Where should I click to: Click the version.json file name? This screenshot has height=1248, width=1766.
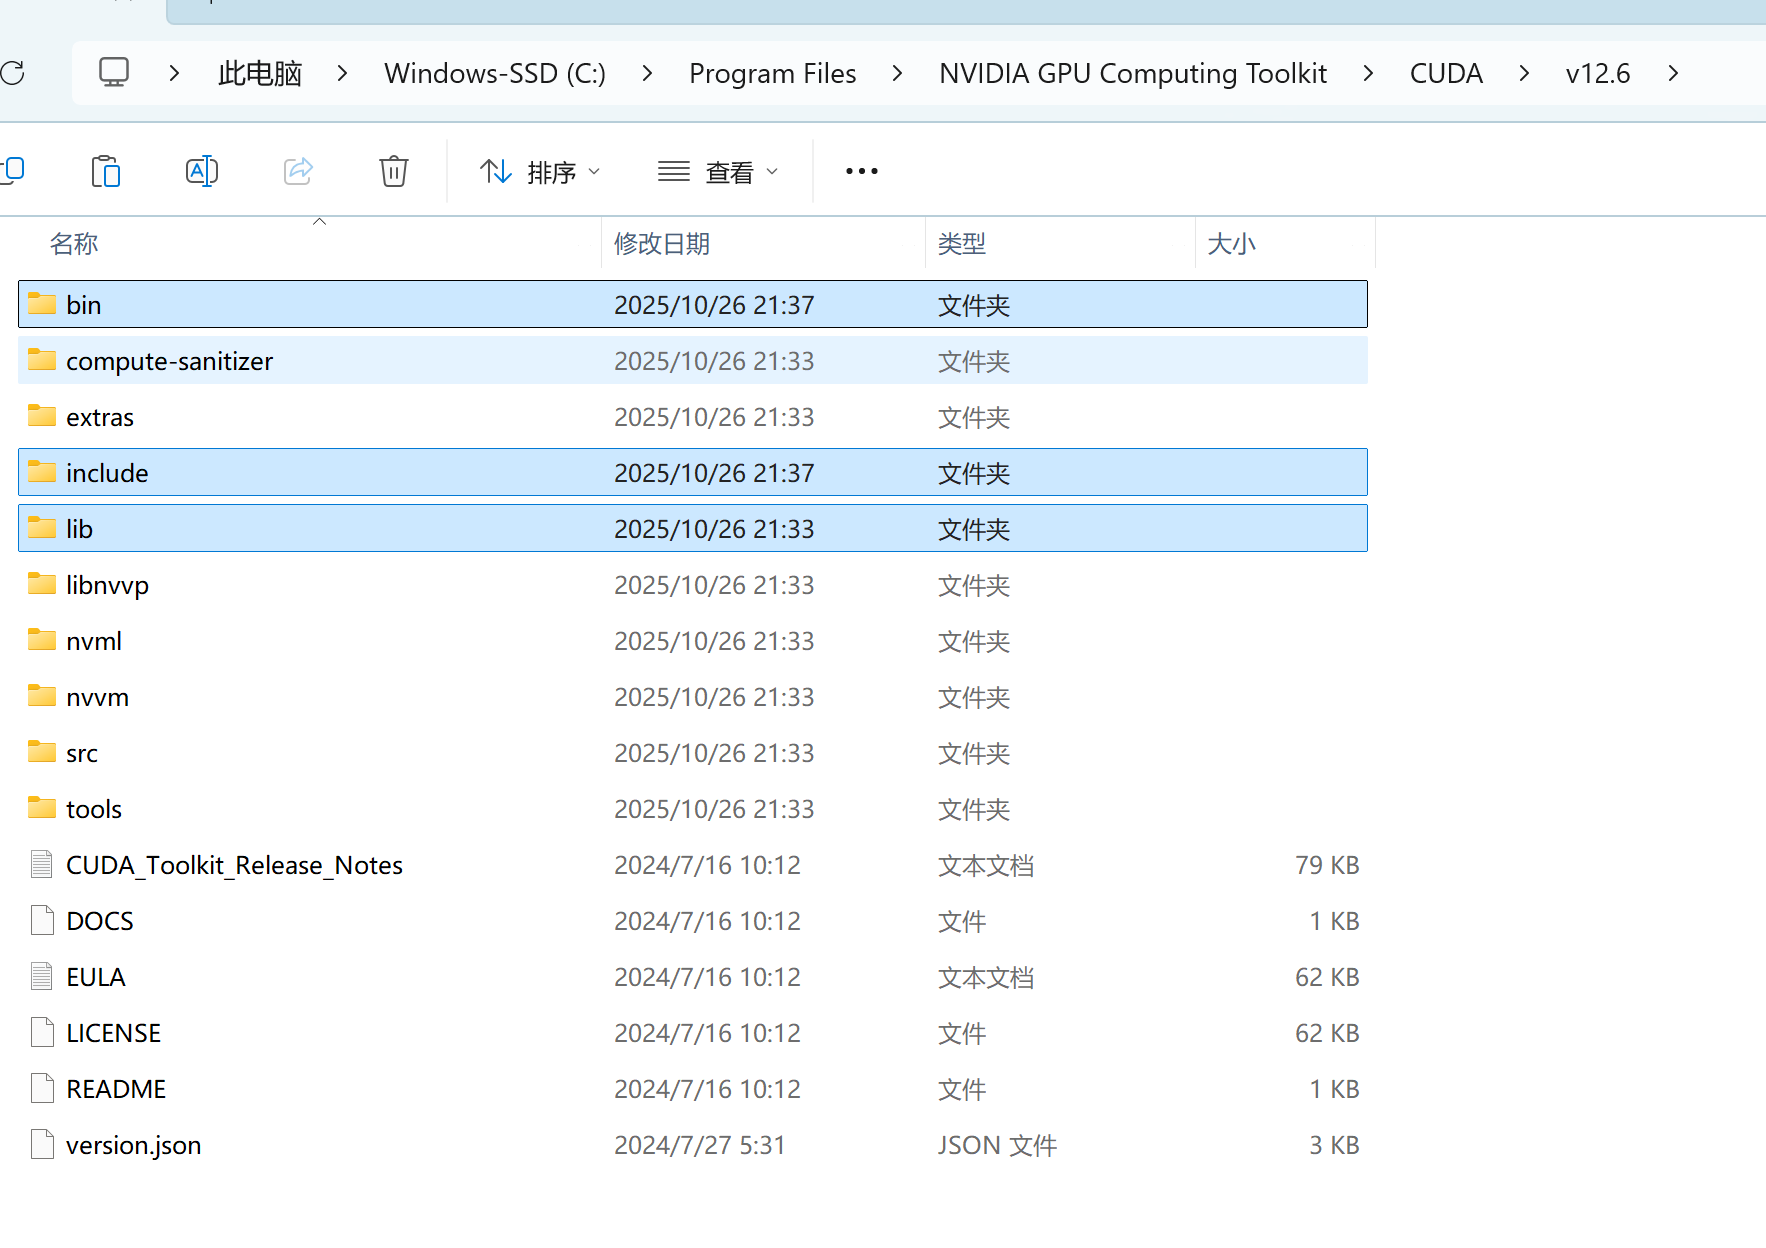[x=134, y=1145]
